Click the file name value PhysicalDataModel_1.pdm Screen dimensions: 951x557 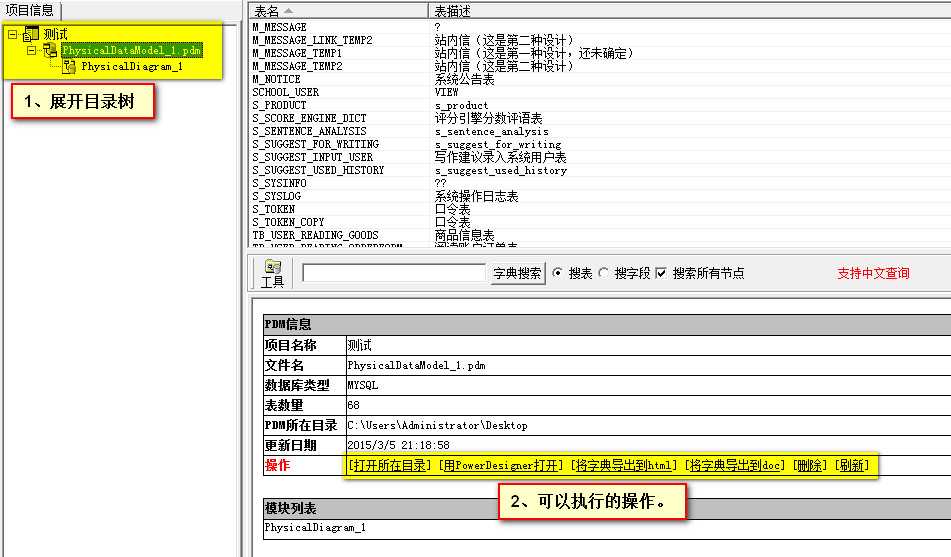point(416,365)
